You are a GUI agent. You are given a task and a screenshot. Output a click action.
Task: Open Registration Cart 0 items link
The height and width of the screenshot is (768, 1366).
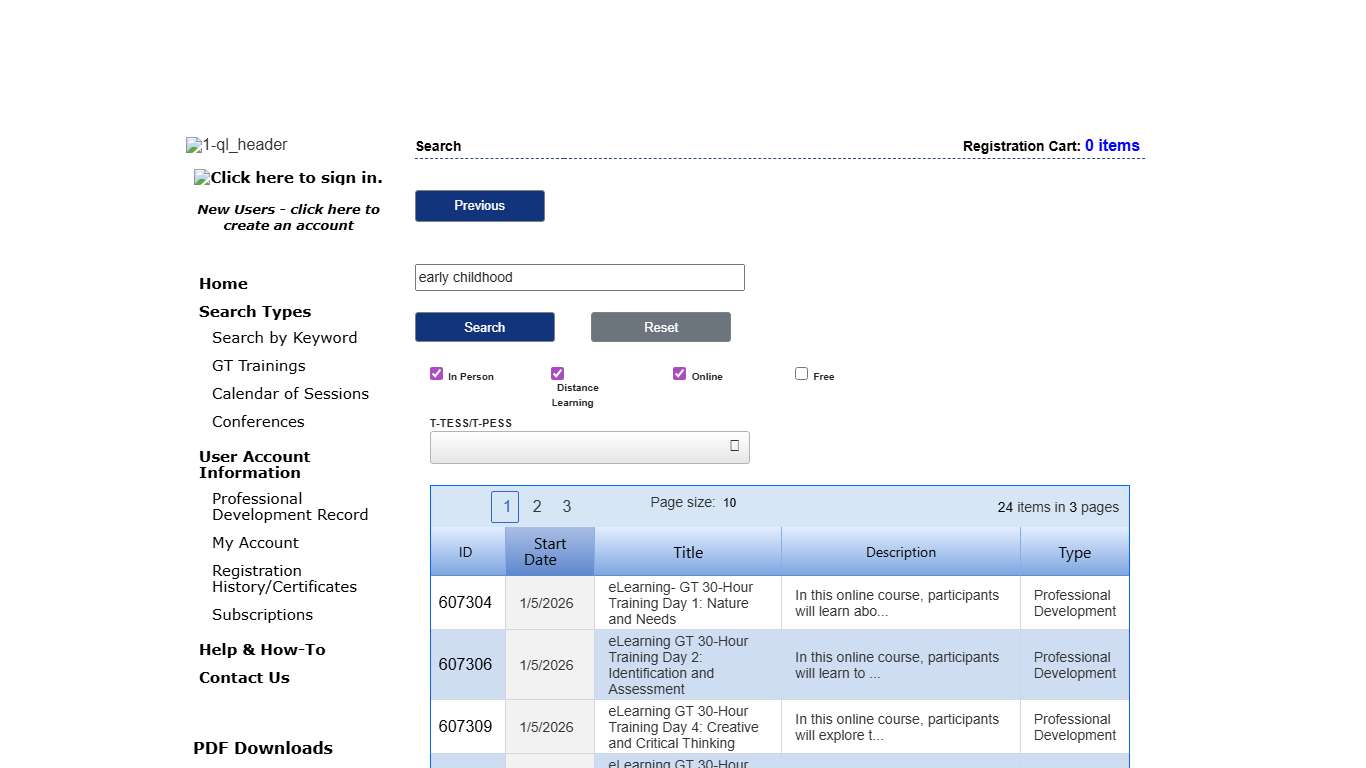[x=1112, y=146]
